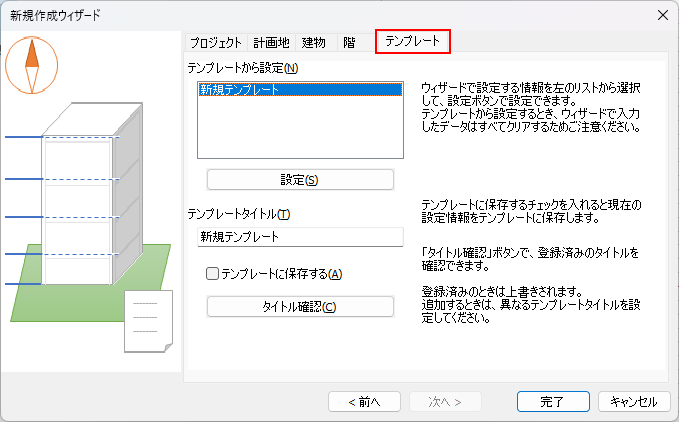Click the 次へ> button
The height and width of the screenshot is (422, 679).
[445, 401]
